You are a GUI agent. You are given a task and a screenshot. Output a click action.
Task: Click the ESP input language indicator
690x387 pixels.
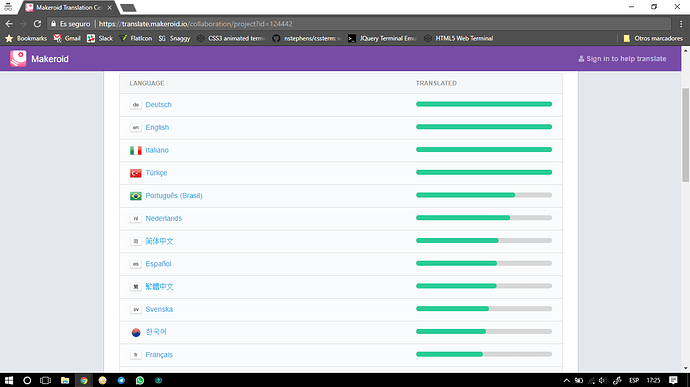click(634, 380)
